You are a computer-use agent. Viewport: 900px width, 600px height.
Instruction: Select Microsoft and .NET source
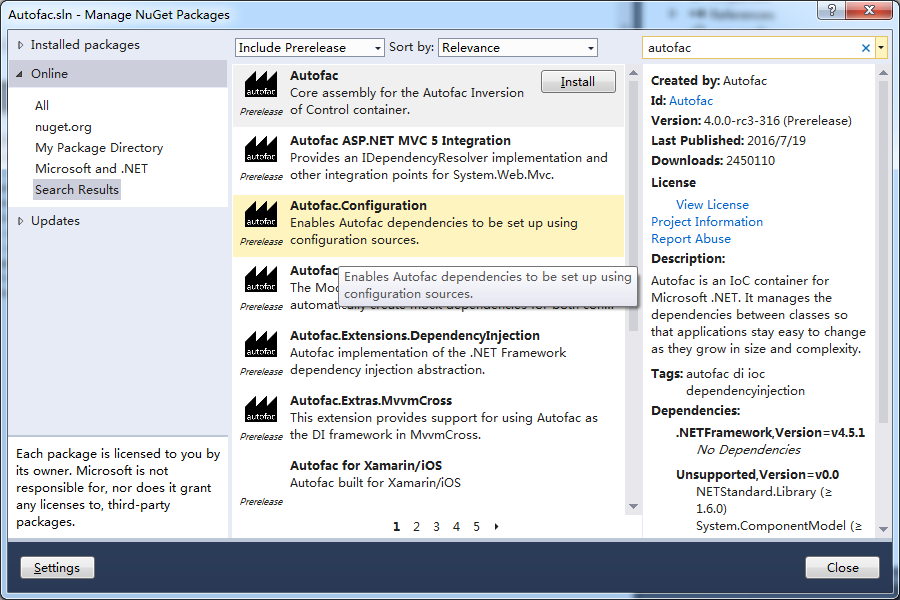point(91,169)
